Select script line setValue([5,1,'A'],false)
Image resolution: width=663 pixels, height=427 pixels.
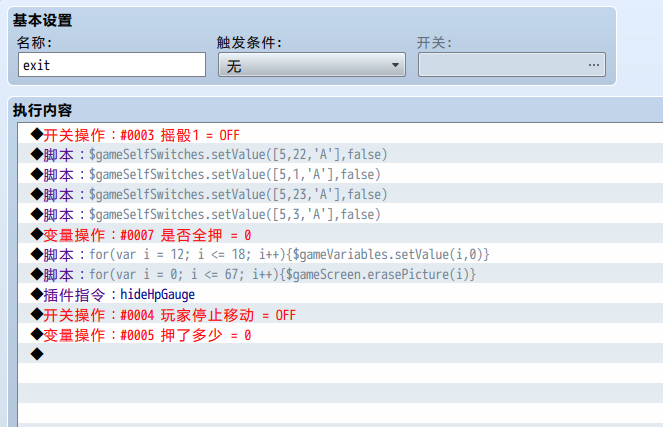(340, 174)
